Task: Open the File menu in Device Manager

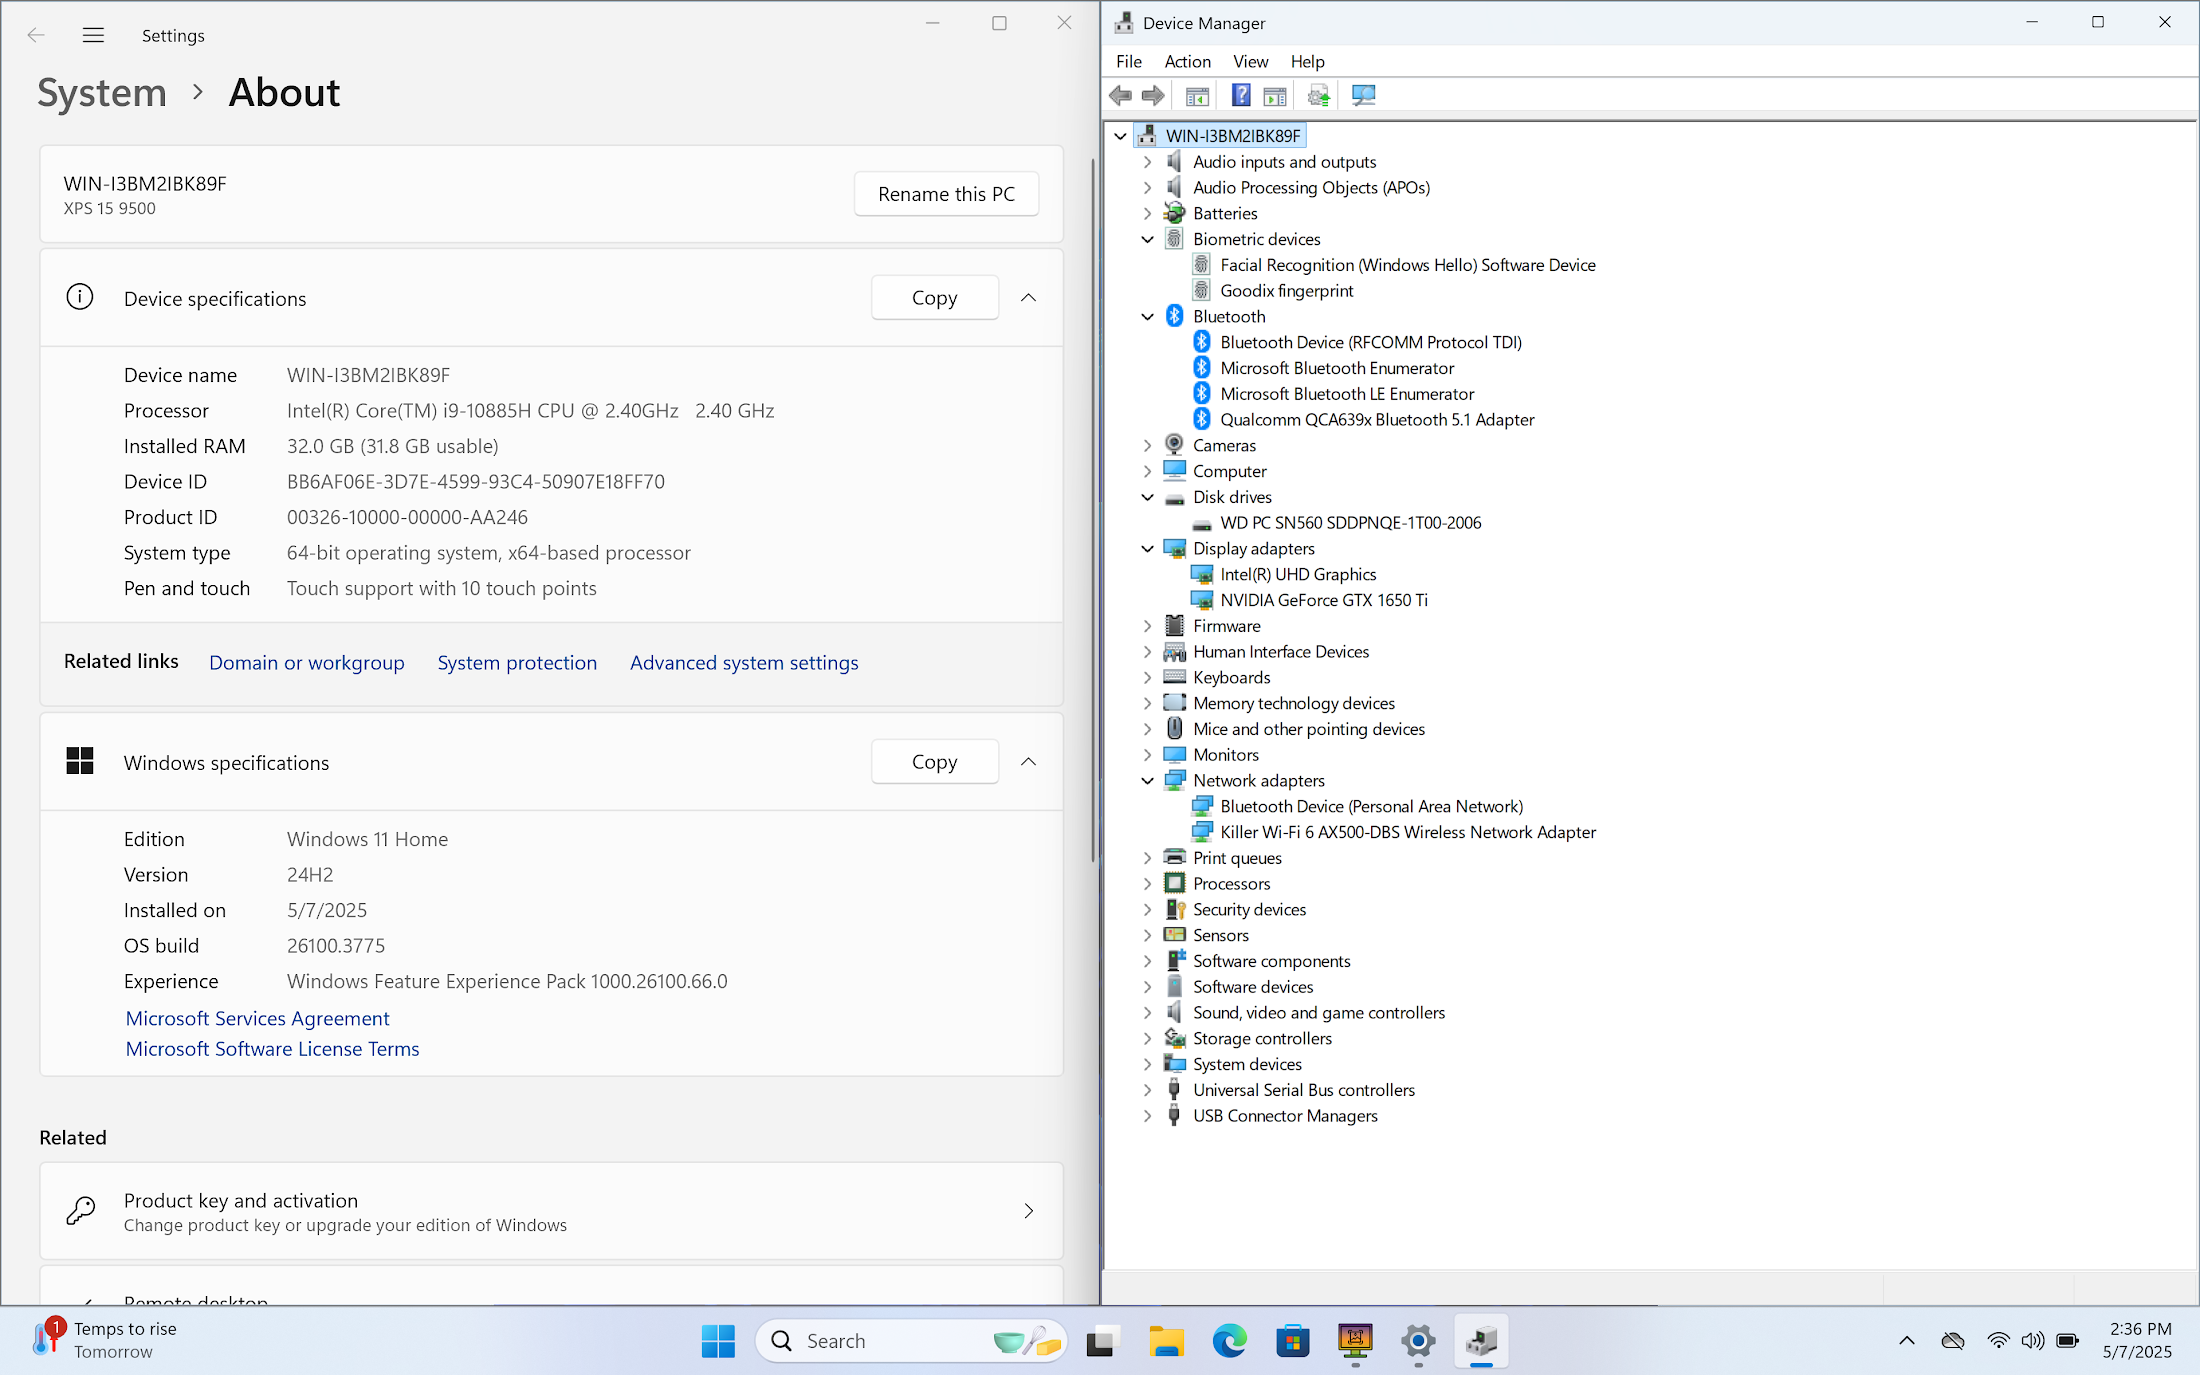Action: point(1129,62)
